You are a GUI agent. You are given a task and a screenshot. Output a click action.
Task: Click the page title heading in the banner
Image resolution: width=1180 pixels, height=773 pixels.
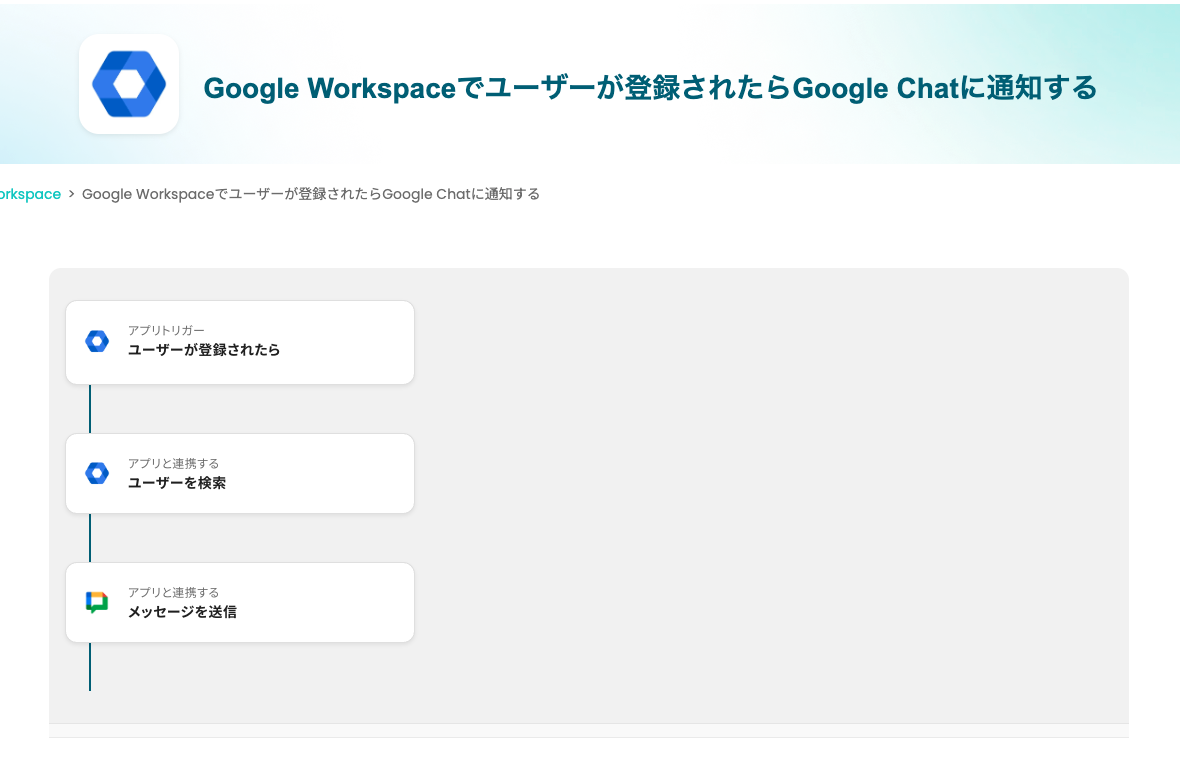pyautogui.click(x=650, y=88)
